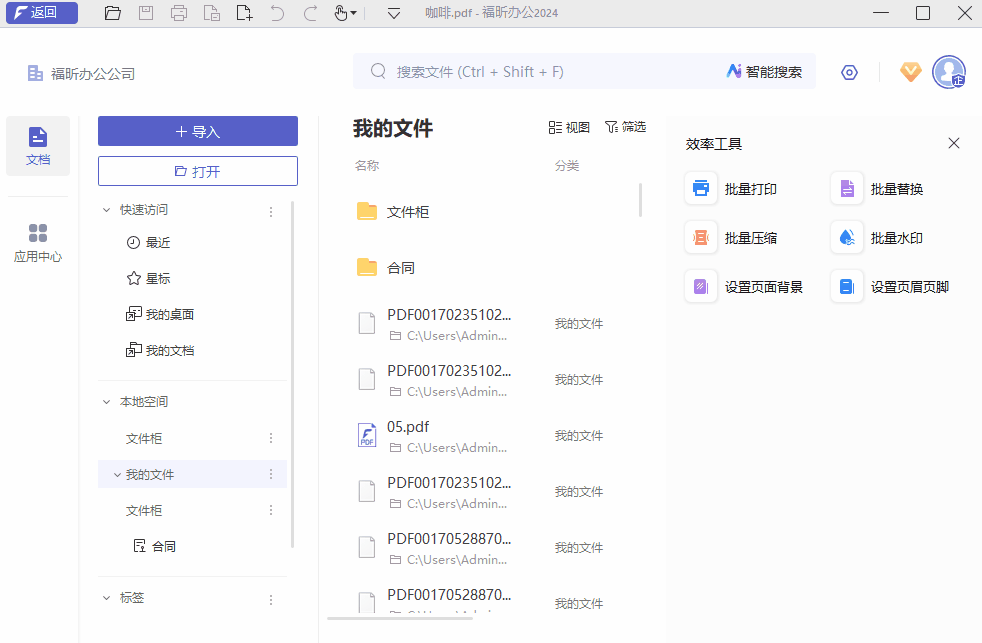Click the 导入 import button
The width and height of the screenshot is (982, 643).
point(197,131)
